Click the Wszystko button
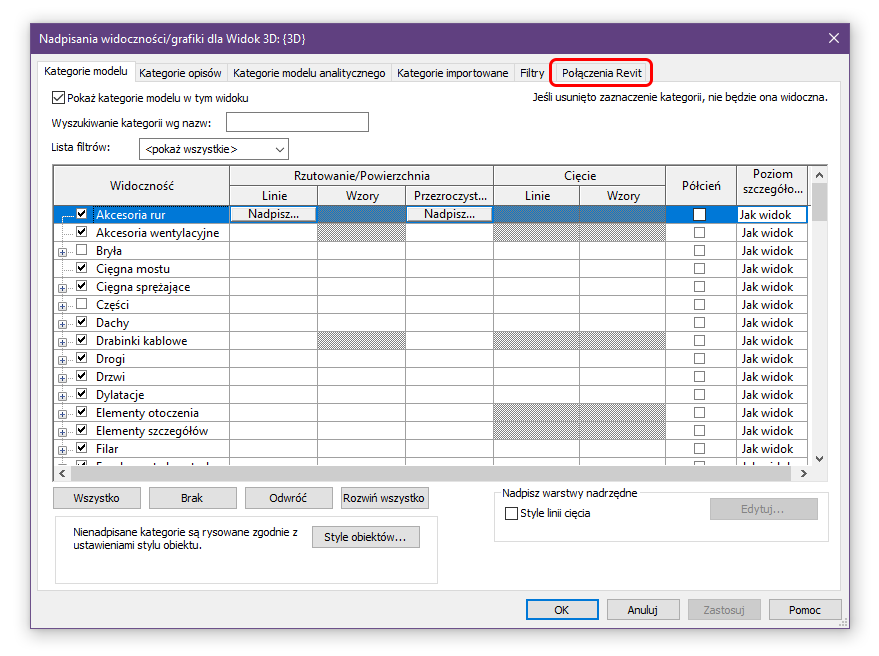The image size is (879, 656). pyautogui.click(x=96, y=498)
